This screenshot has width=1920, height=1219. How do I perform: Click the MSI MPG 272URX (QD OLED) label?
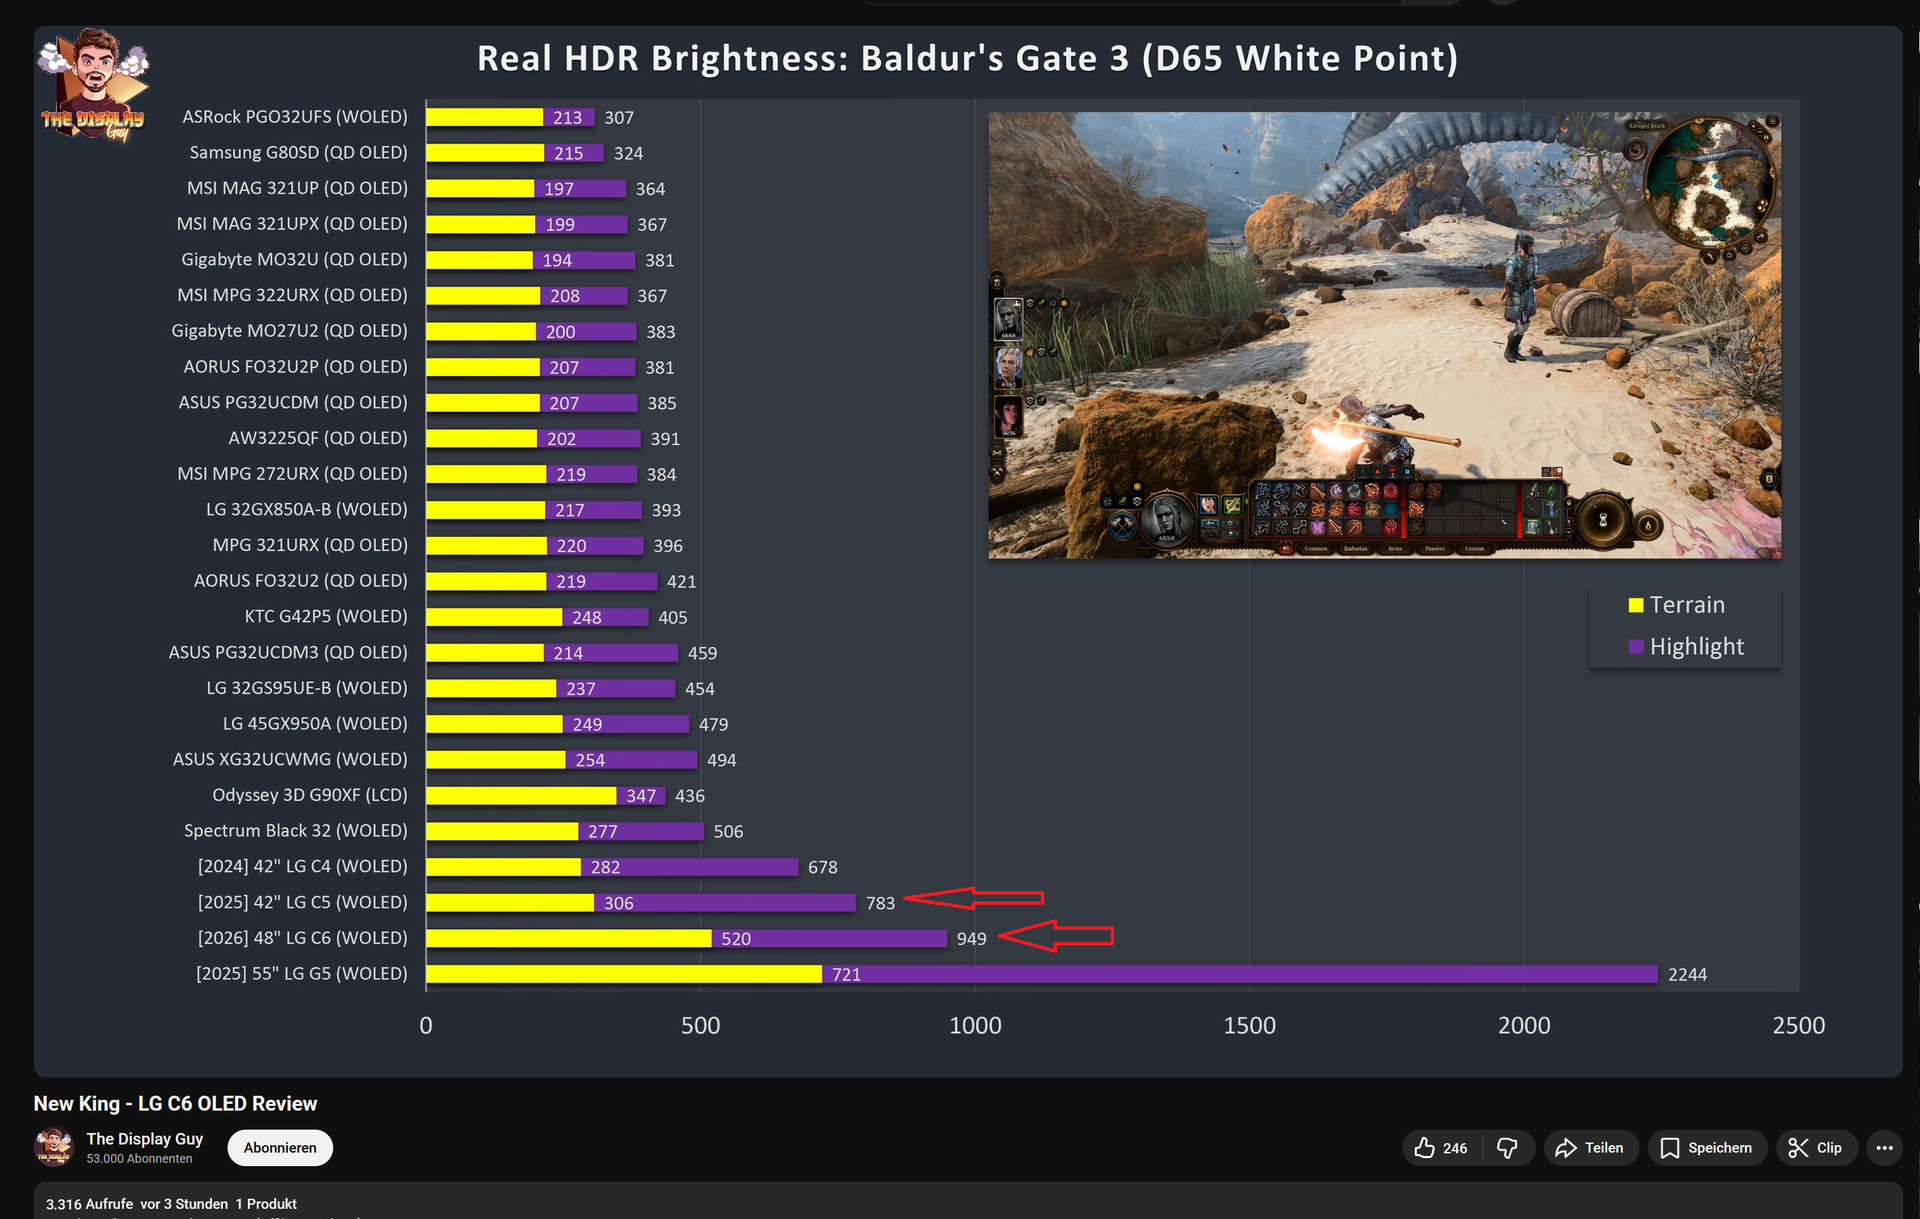(x=292, y=474)
